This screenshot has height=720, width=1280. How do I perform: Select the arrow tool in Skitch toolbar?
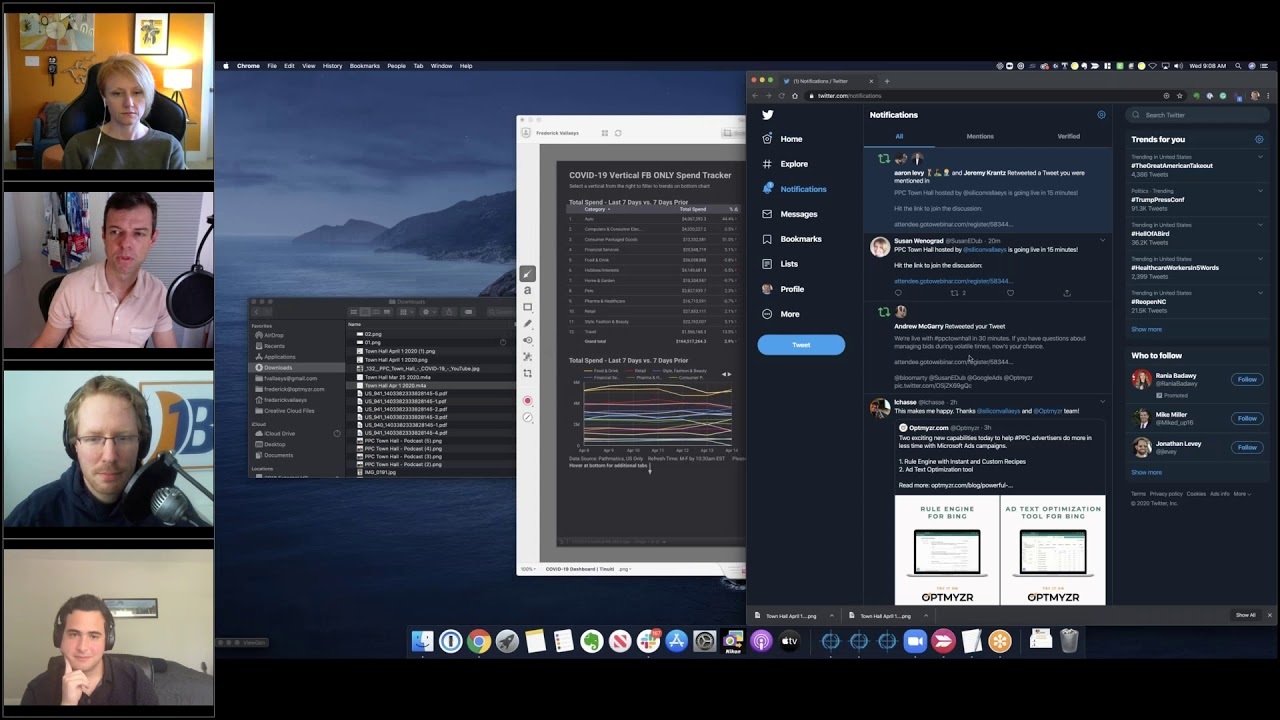528,274
